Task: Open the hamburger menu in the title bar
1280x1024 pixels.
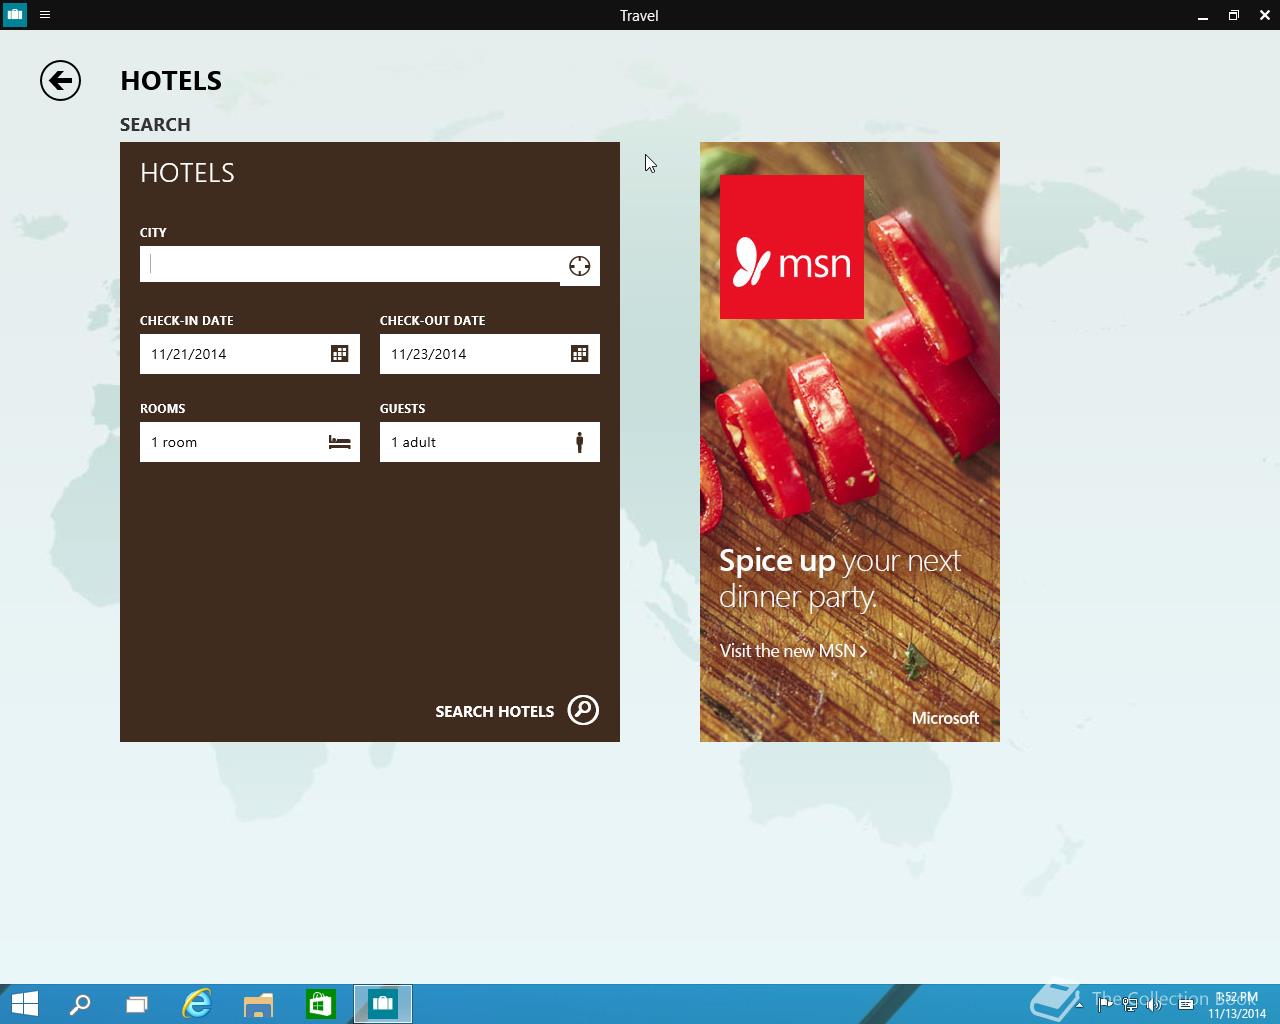Action: point(45,15)
